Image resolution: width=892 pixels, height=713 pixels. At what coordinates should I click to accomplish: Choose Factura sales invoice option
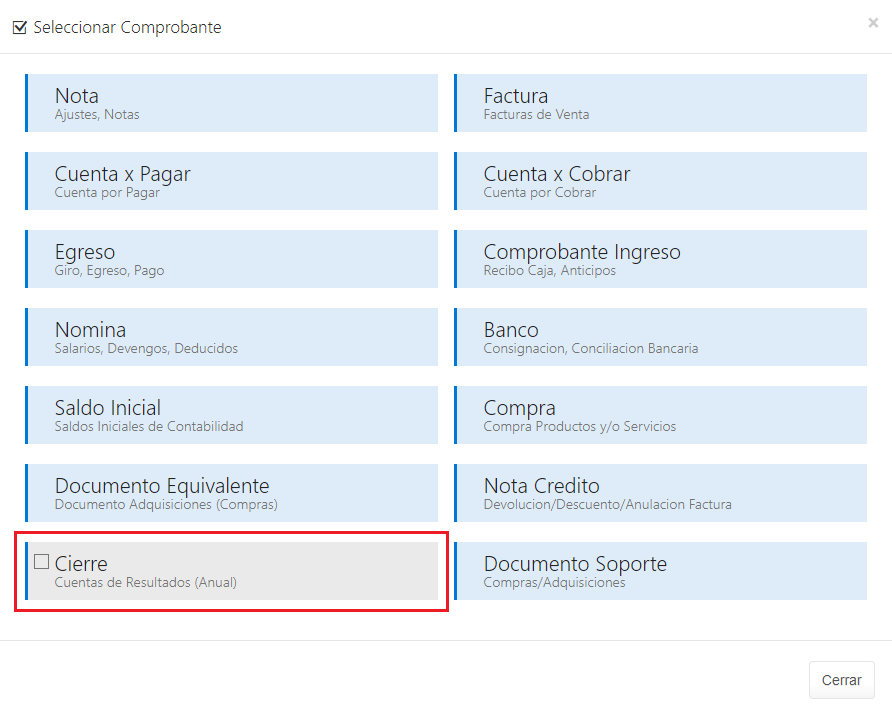660,103
